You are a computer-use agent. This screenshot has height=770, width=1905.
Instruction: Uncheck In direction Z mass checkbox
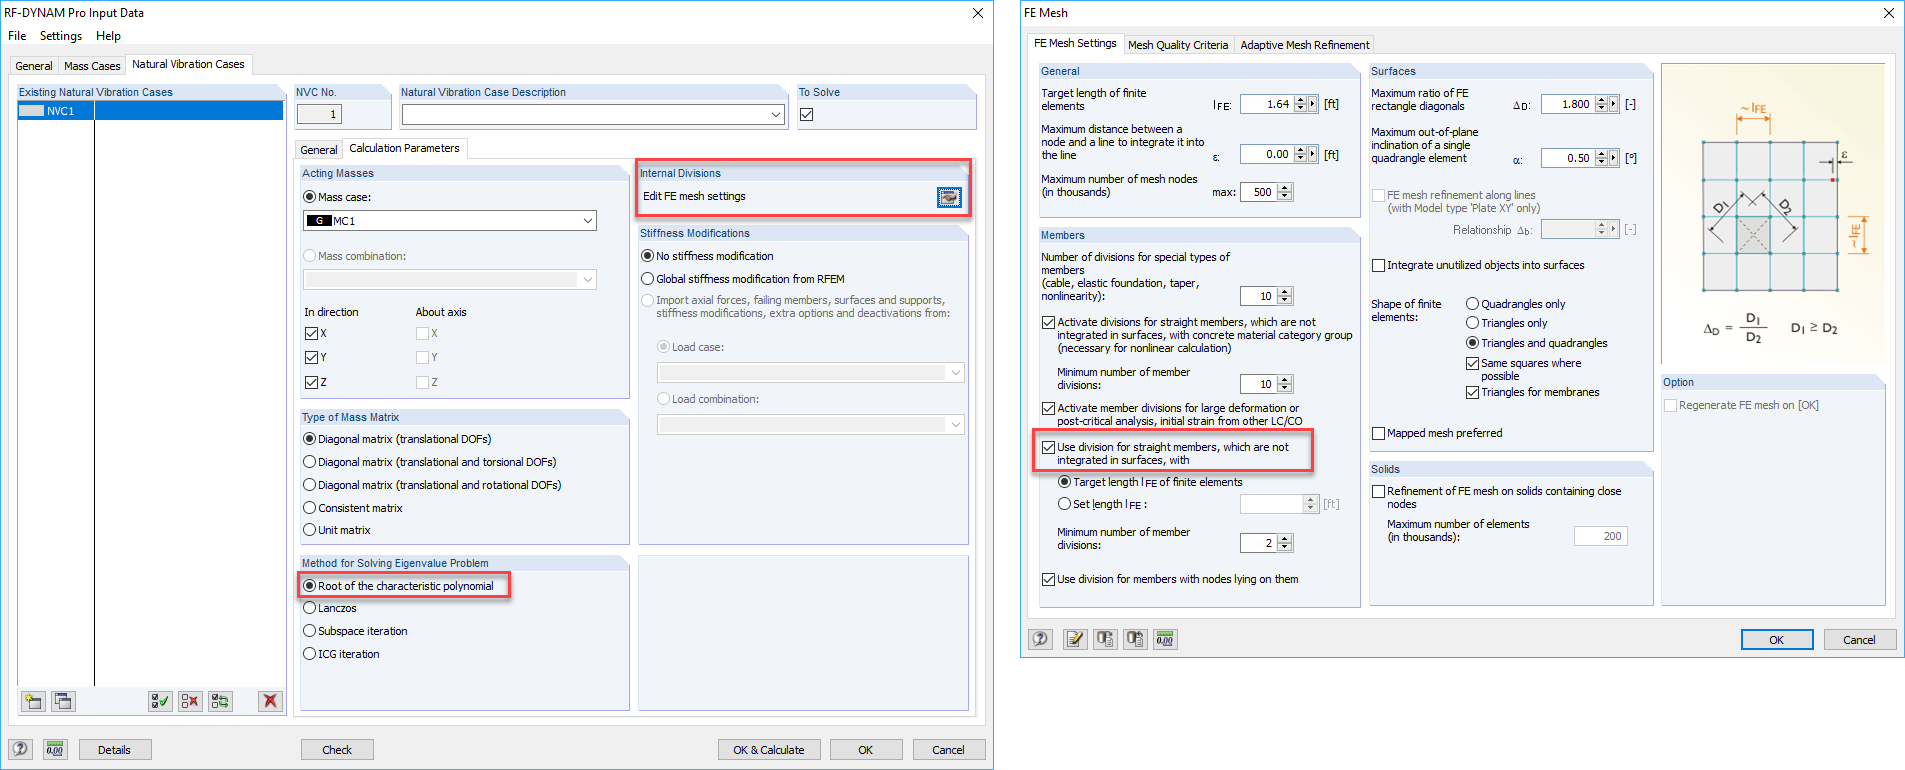(311, 382)
